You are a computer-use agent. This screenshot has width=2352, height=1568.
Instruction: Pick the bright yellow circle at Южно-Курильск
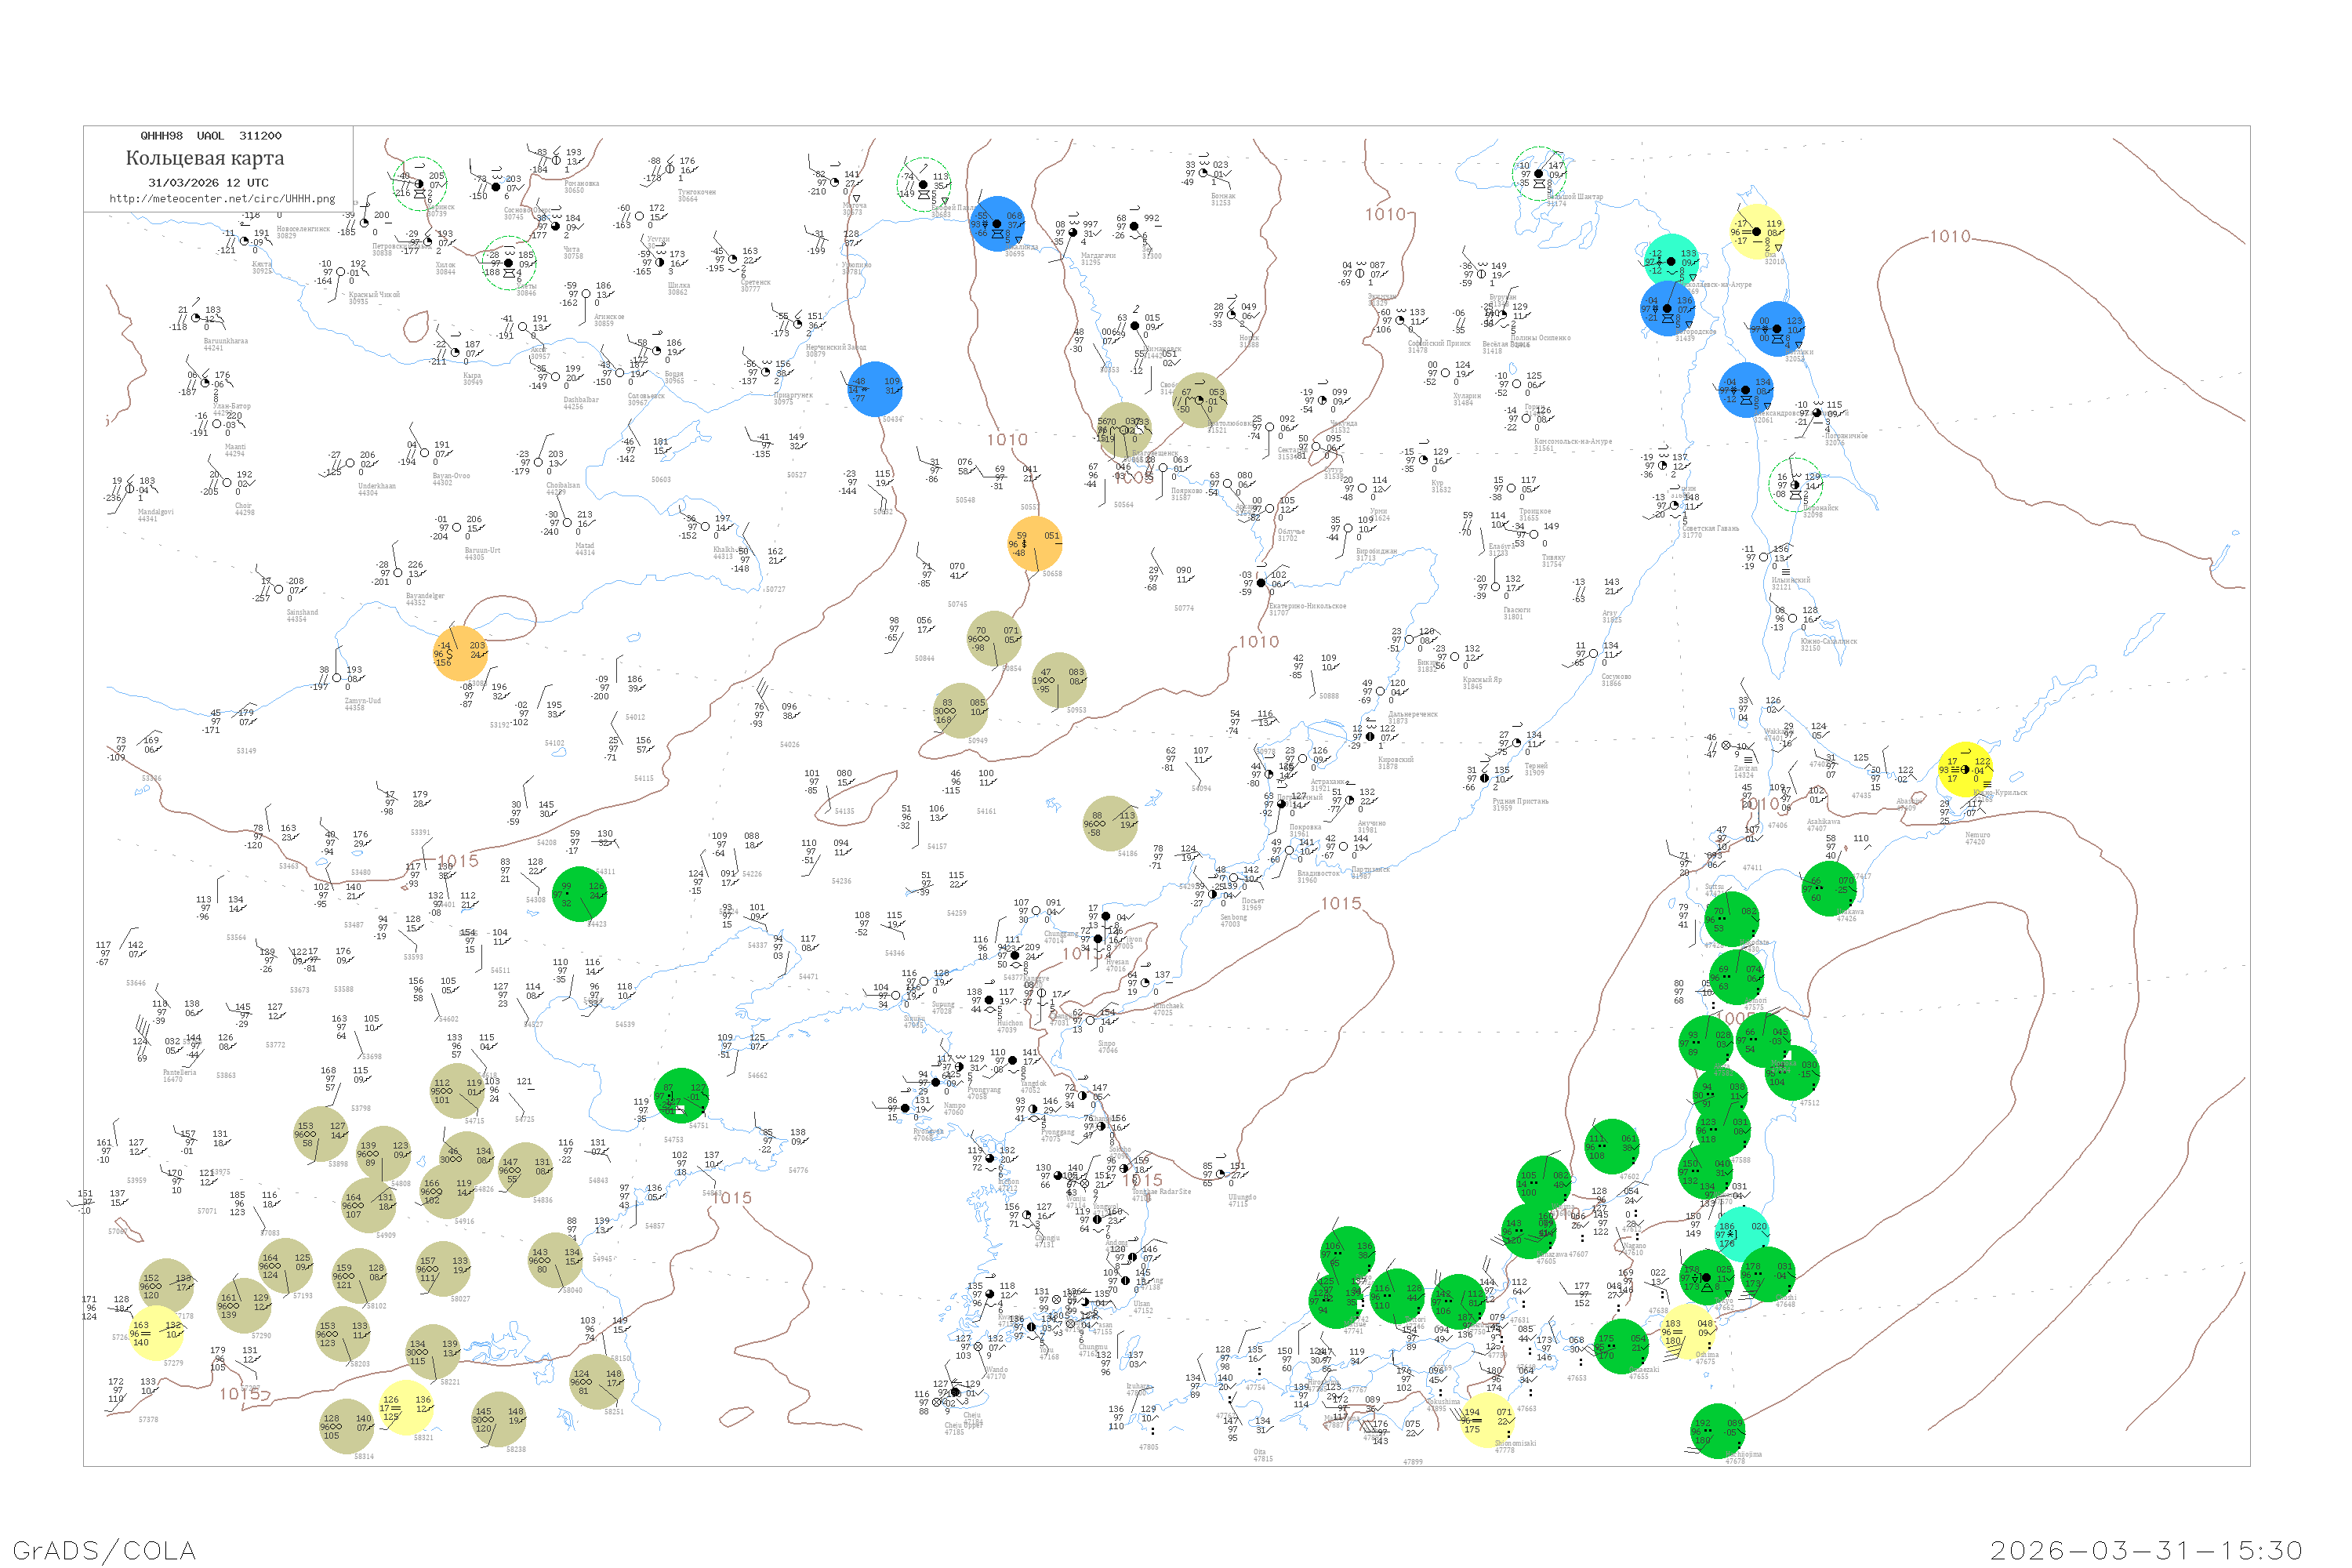[1965, 770]
